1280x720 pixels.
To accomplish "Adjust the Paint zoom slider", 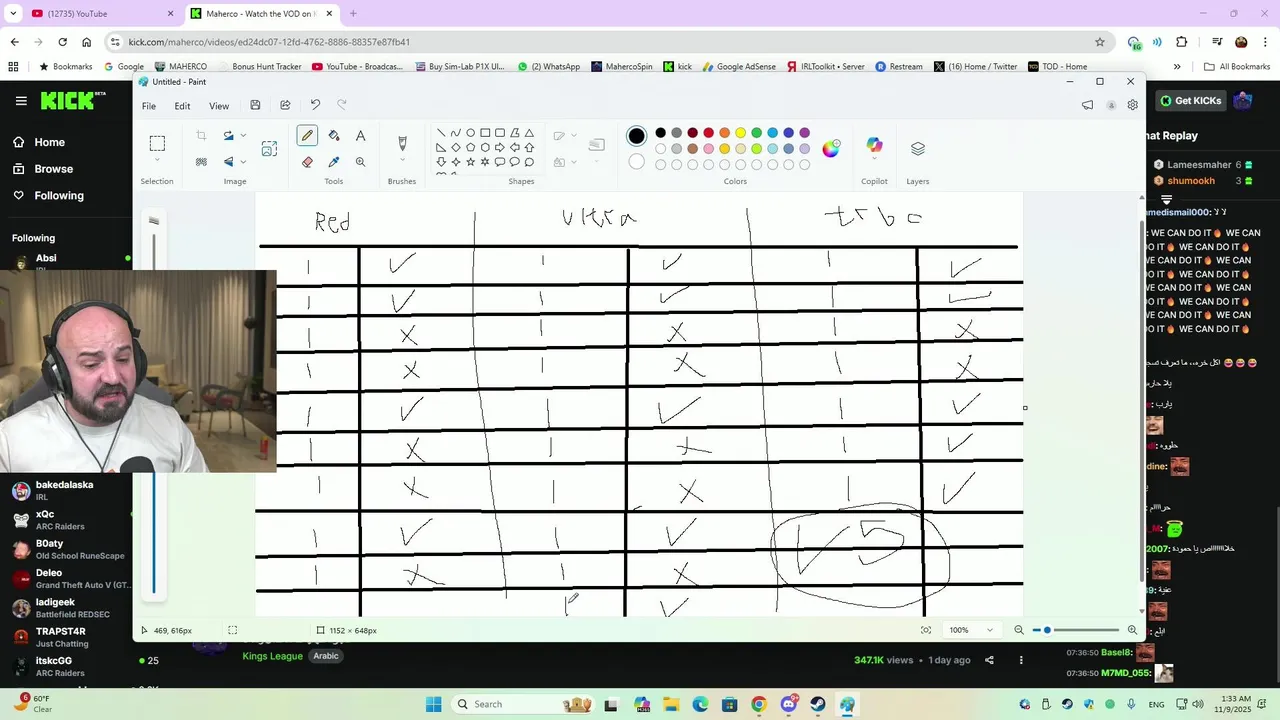I will [1076, 630].
